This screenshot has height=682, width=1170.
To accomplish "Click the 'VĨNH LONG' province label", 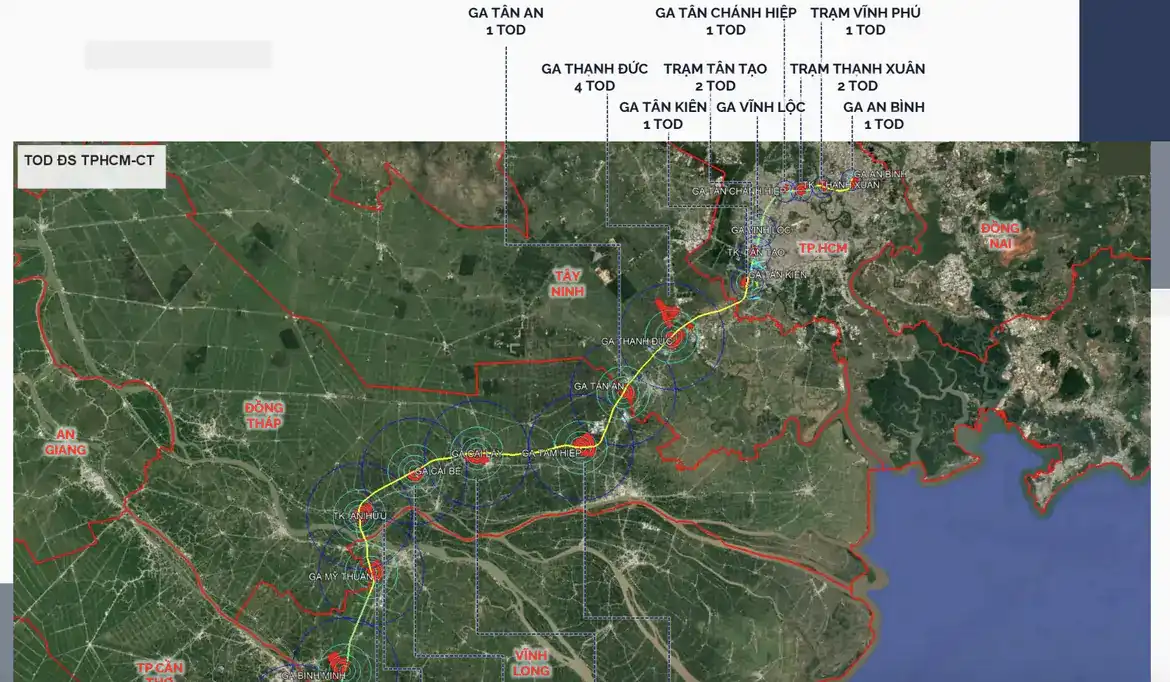I will tap(531, 663).
